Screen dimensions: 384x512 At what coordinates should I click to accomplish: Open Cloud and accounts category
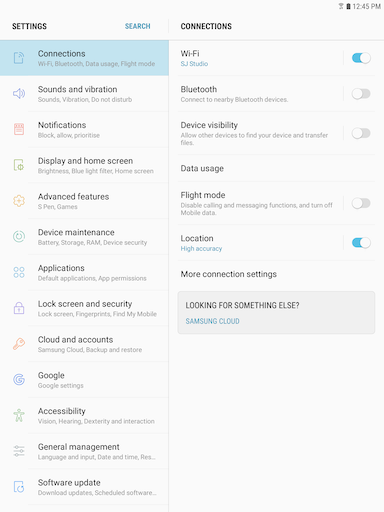[84, 344]
